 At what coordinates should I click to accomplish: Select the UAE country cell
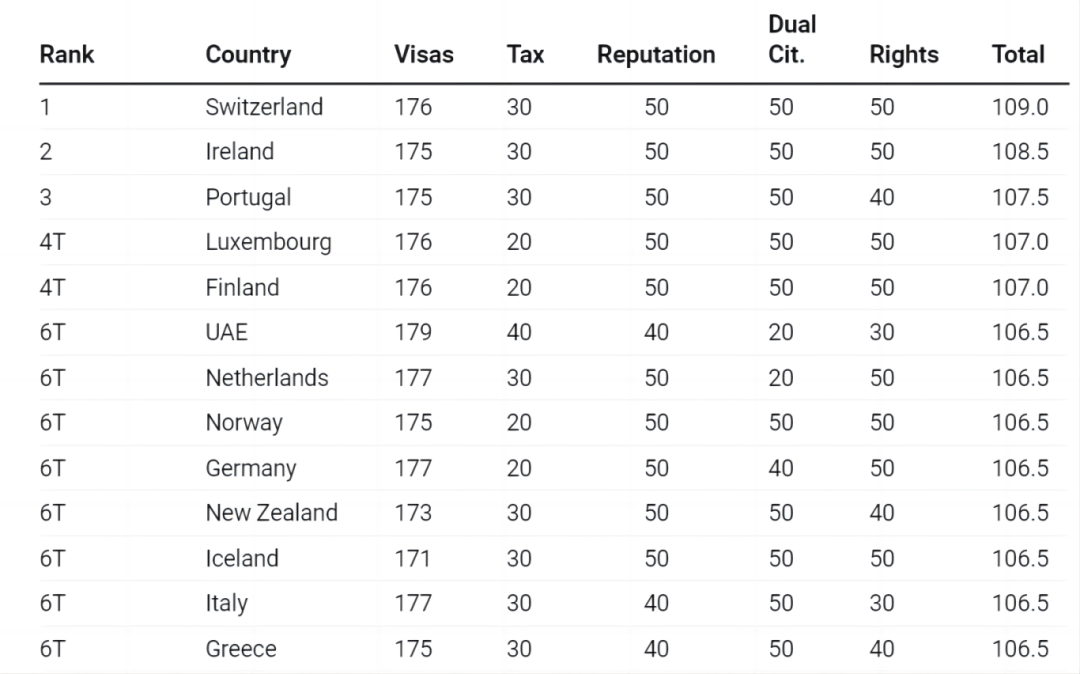pyautogui.click(x=227, y=333)
